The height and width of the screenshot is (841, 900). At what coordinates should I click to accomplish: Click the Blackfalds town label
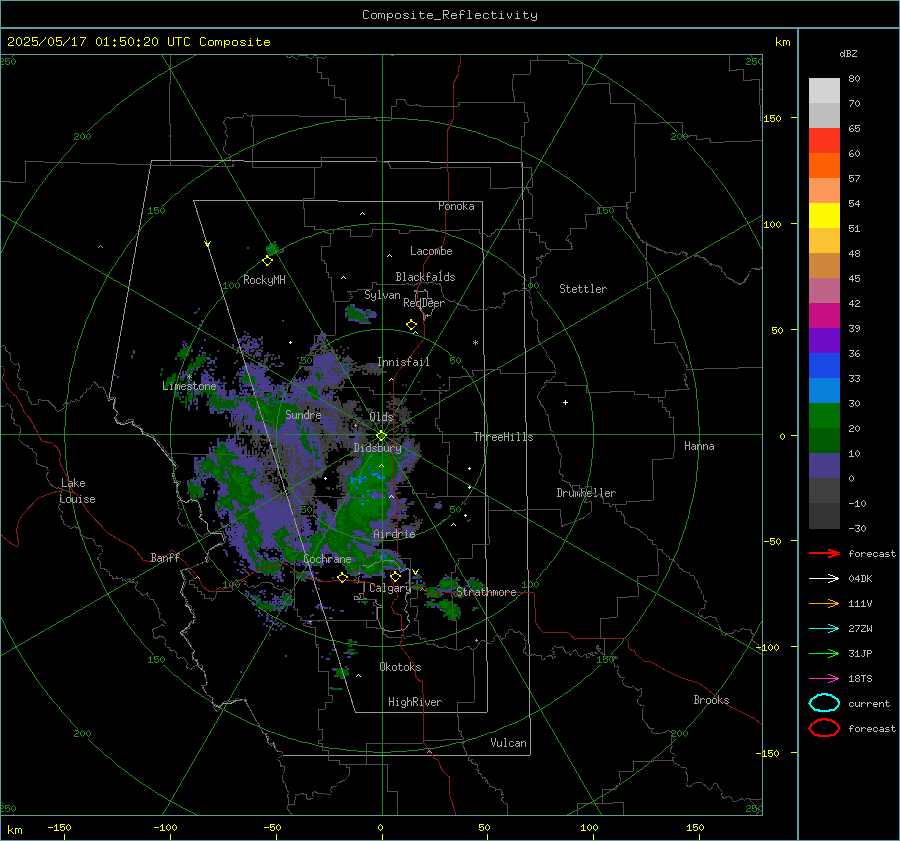[x=425, y=277]
